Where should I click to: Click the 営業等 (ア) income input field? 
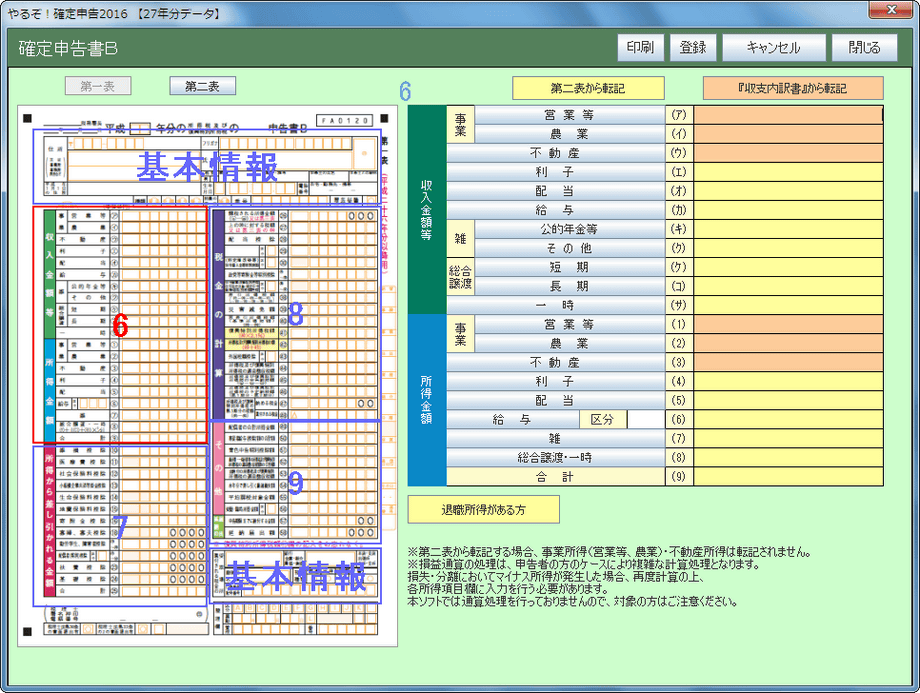(x=788, y=115)
